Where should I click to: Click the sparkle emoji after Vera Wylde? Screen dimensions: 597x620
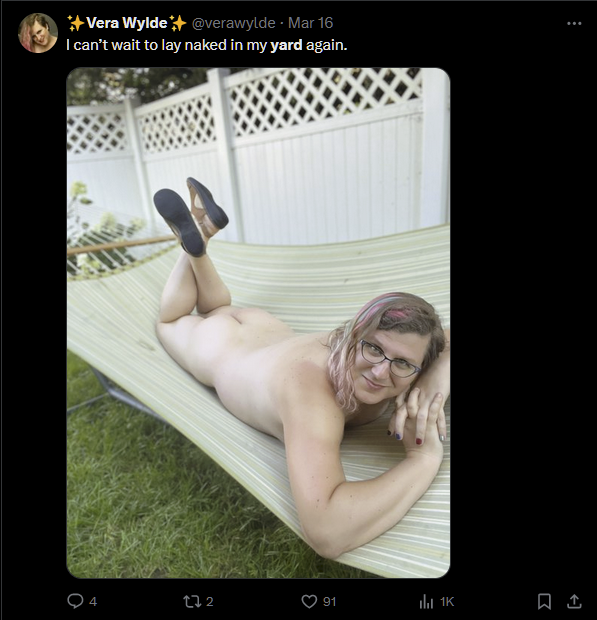pos(178,23)
